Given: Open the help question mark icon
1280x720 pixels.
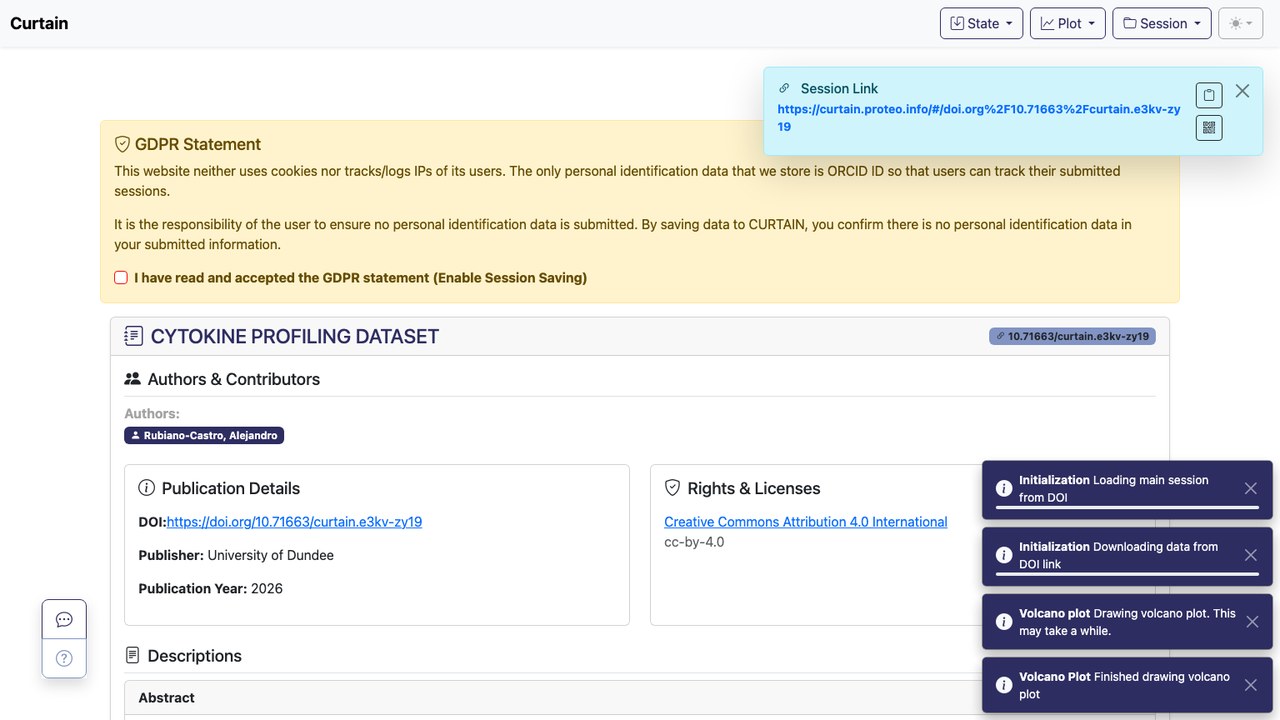Looking at the screenshot, I should (64, 658).
